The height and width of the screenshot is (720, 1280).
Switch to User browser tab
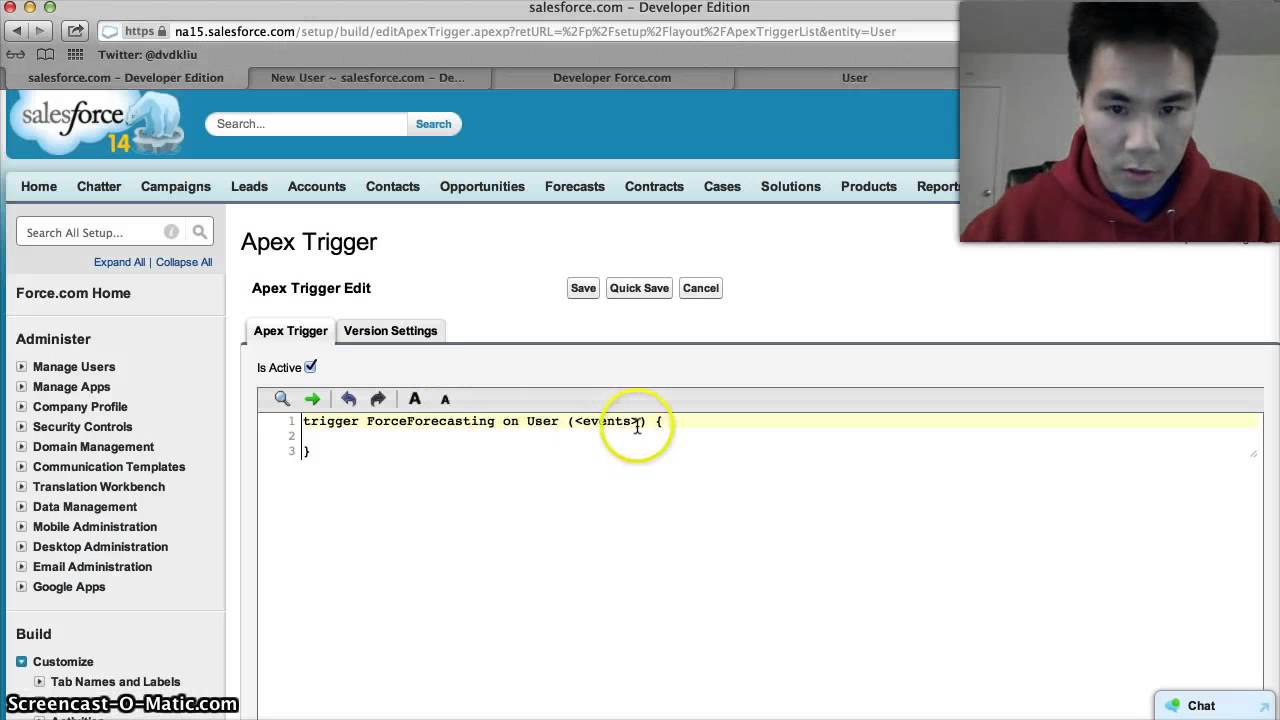pos(854,78)
